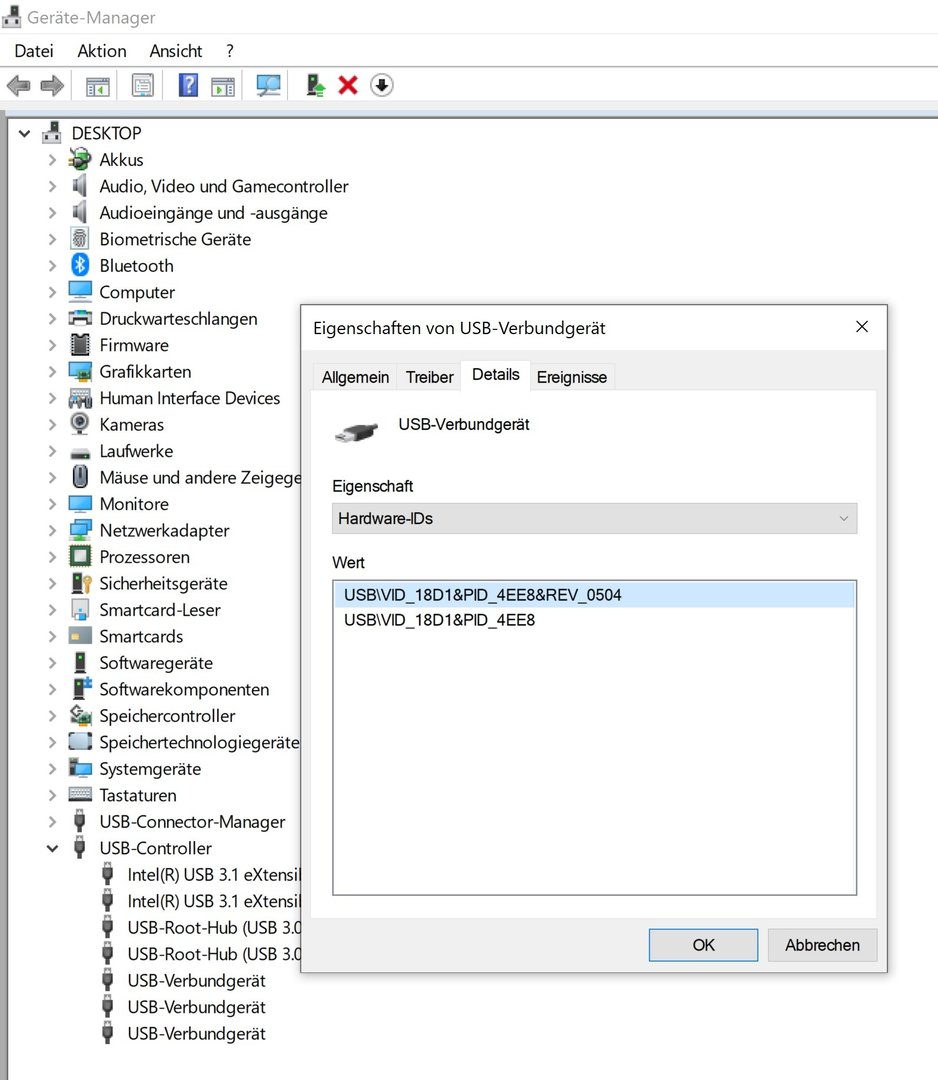The width and height of the screenshot is (938, 1080).
Task: Click the blue Help question mark icon
Action: click(188, 86)
